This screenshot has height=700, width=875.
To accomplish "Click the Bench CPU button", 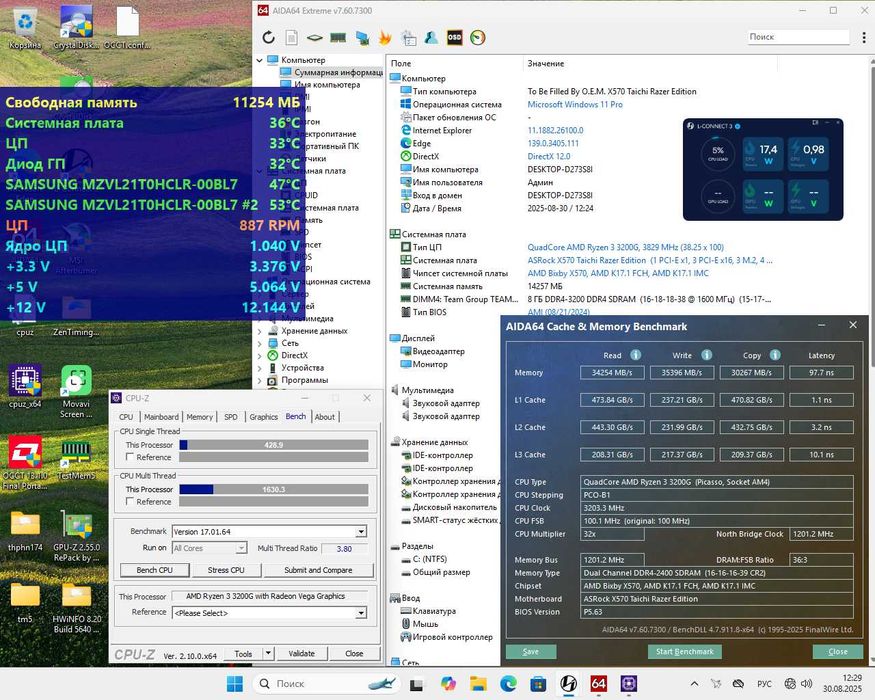I will tap(155, 570).
